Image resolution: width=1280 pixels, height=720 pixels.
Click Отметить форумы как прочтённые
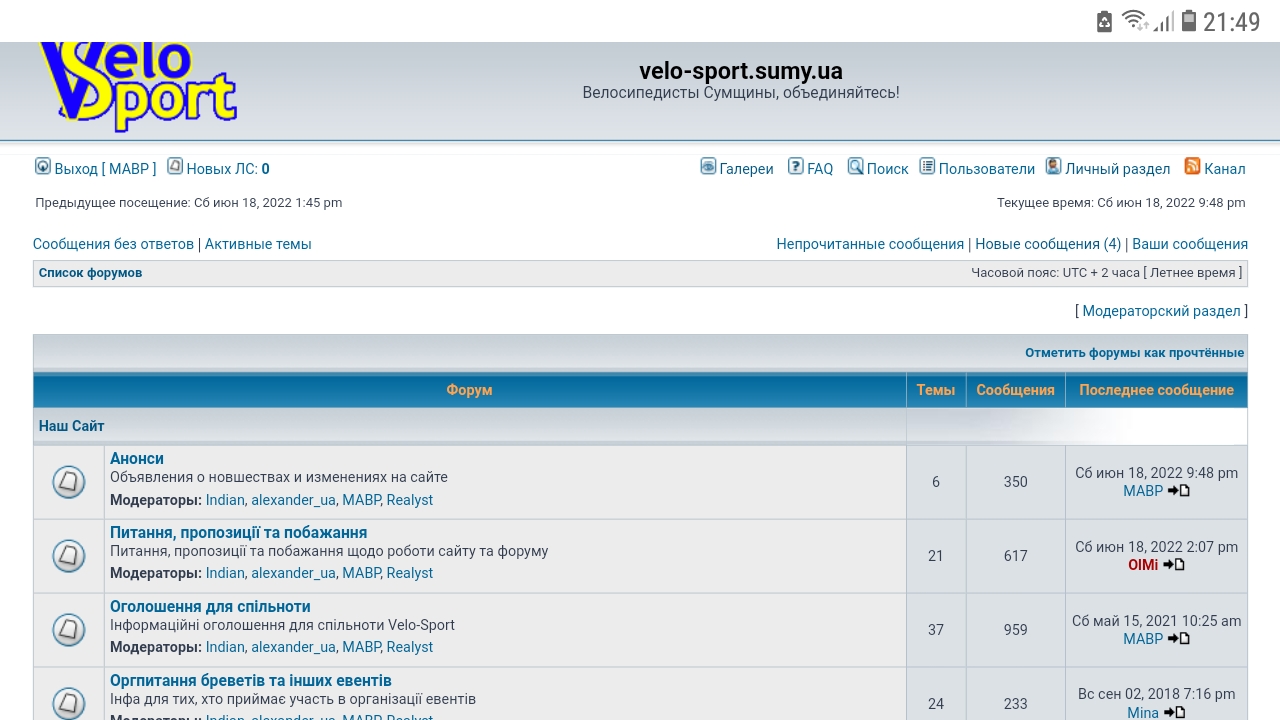pos(1134,353)
